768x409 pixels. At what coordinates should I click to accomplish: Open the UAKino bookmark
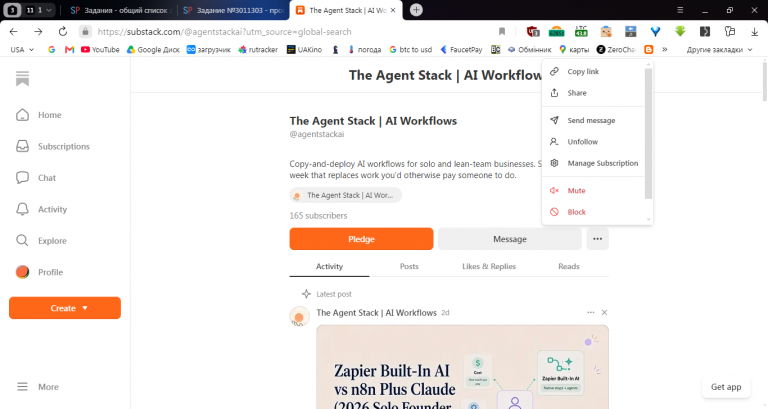click(x=304, y=49)
